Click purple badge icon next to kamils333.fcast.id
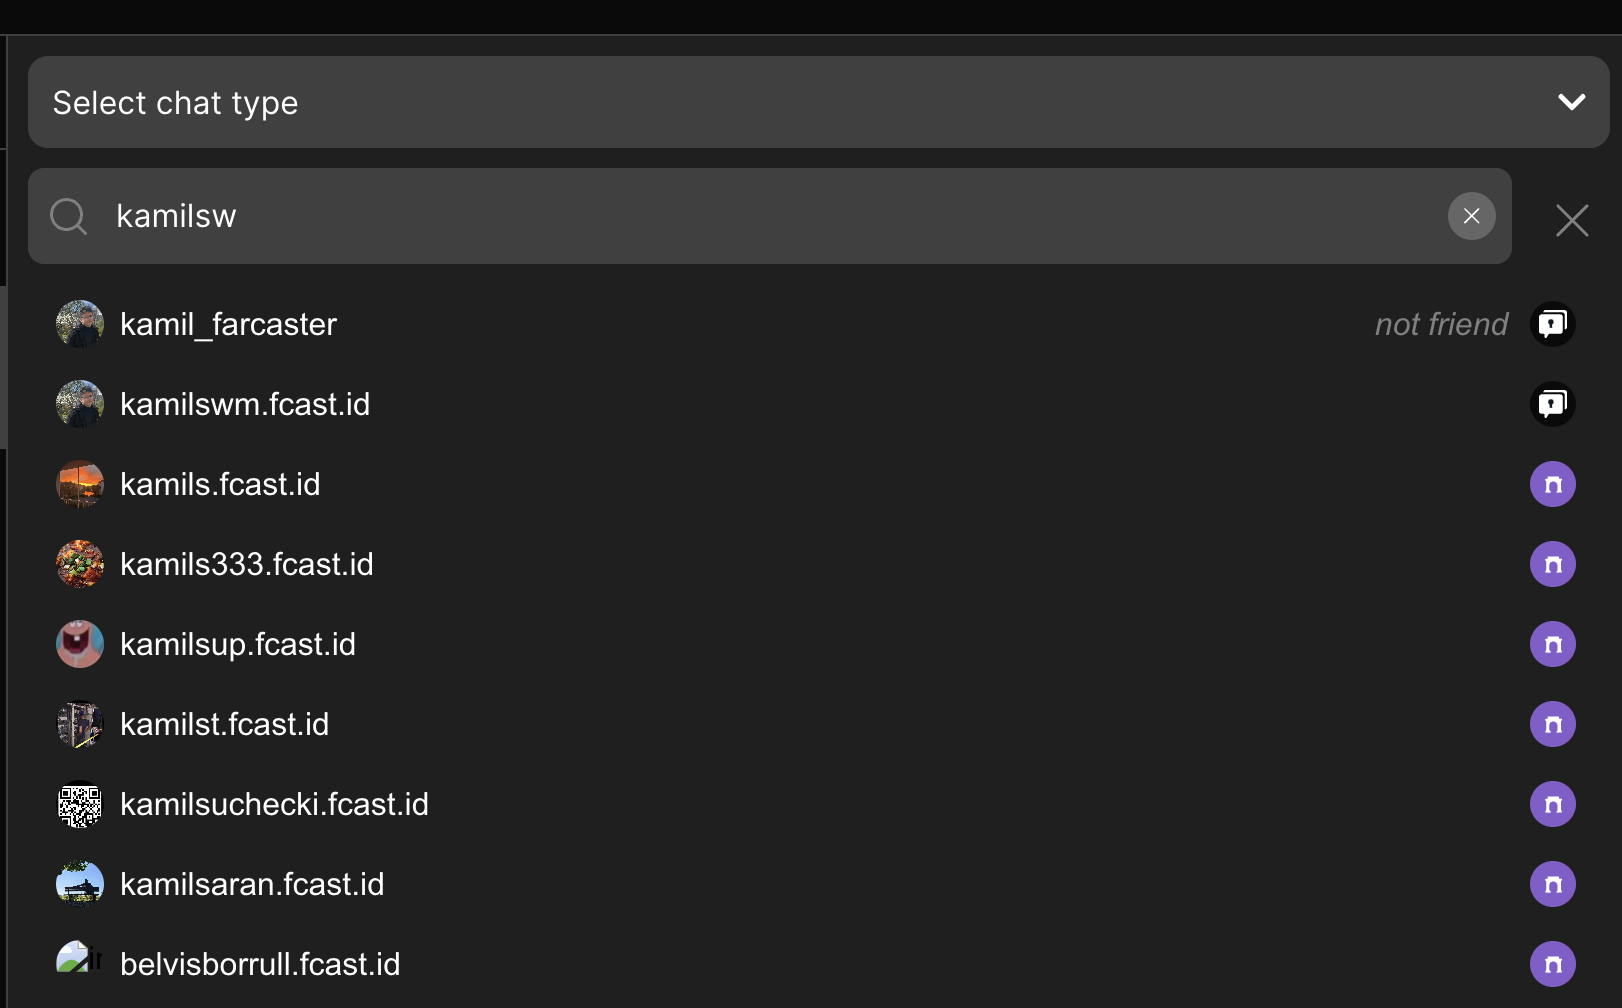 coord(1552,564)
